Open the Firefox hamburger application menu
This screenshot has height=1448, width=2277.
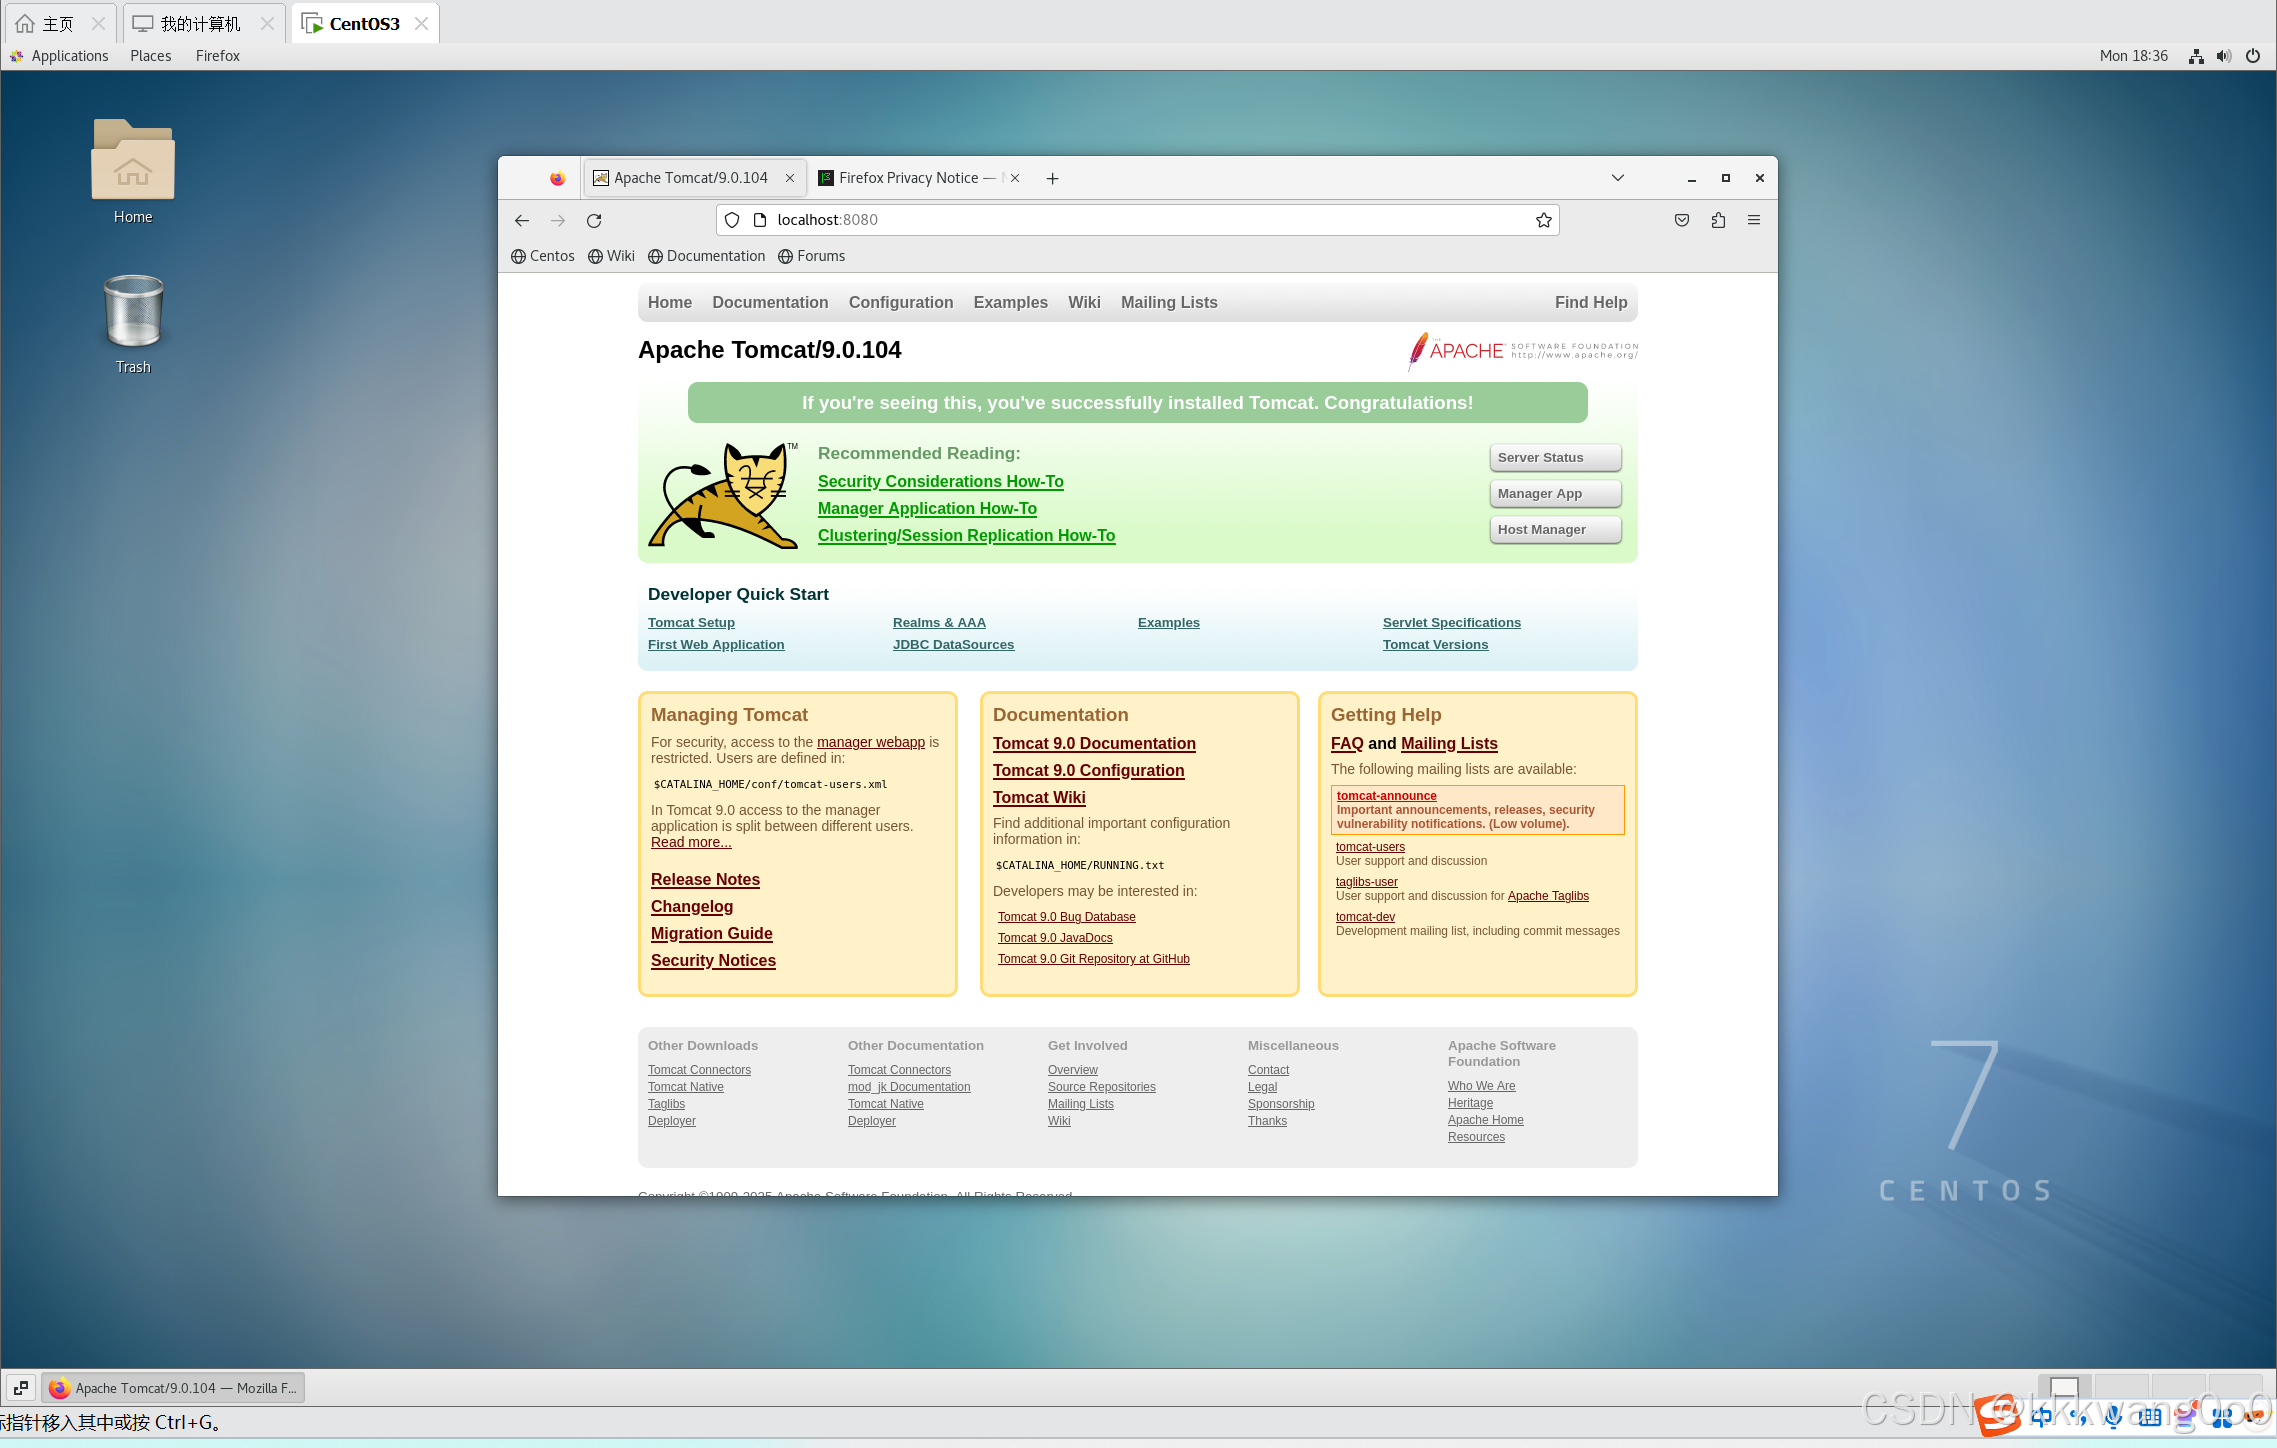[x=1754, y=220]
